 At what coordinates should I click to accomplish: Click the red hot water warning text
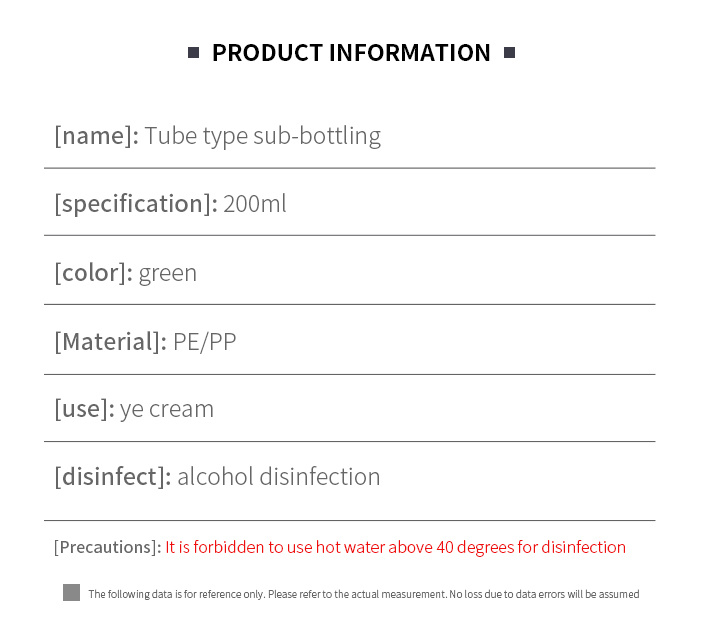click(x=395, y=547)
